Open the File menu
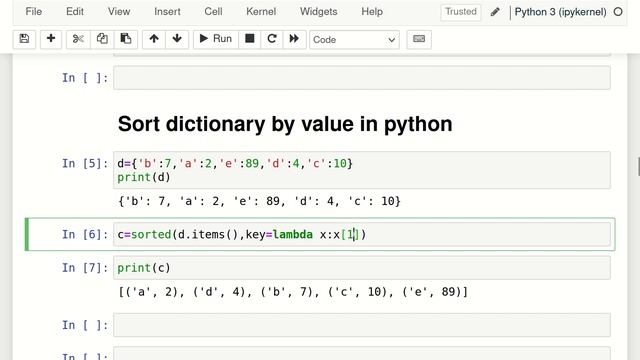This screenshot has height=360, width=640. click(33, 11)
